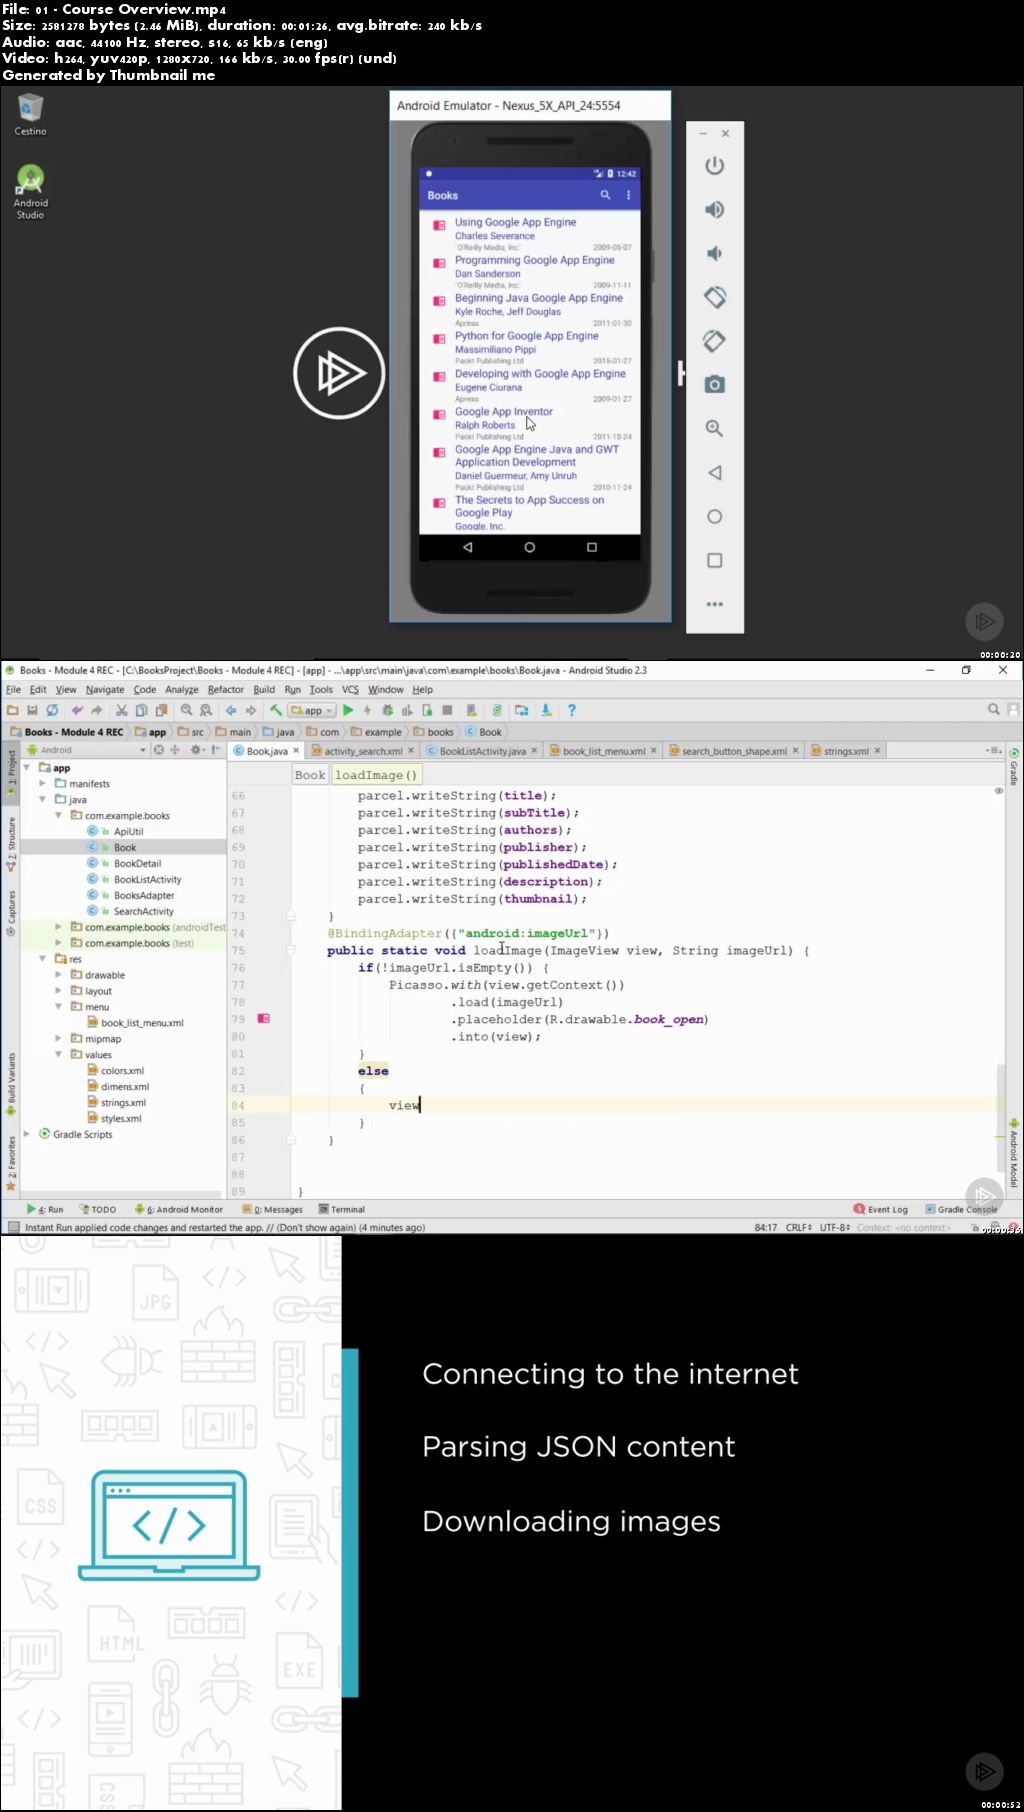Close the search_button_shape.xml tab

[796, 751]
